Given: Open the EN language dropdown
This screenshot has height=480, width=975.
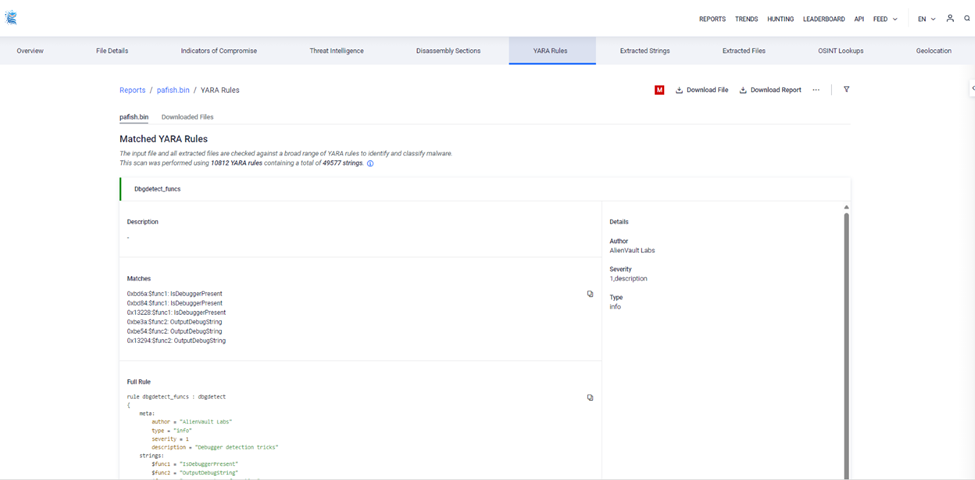Looking at the screenshot, I should point(926,19).
